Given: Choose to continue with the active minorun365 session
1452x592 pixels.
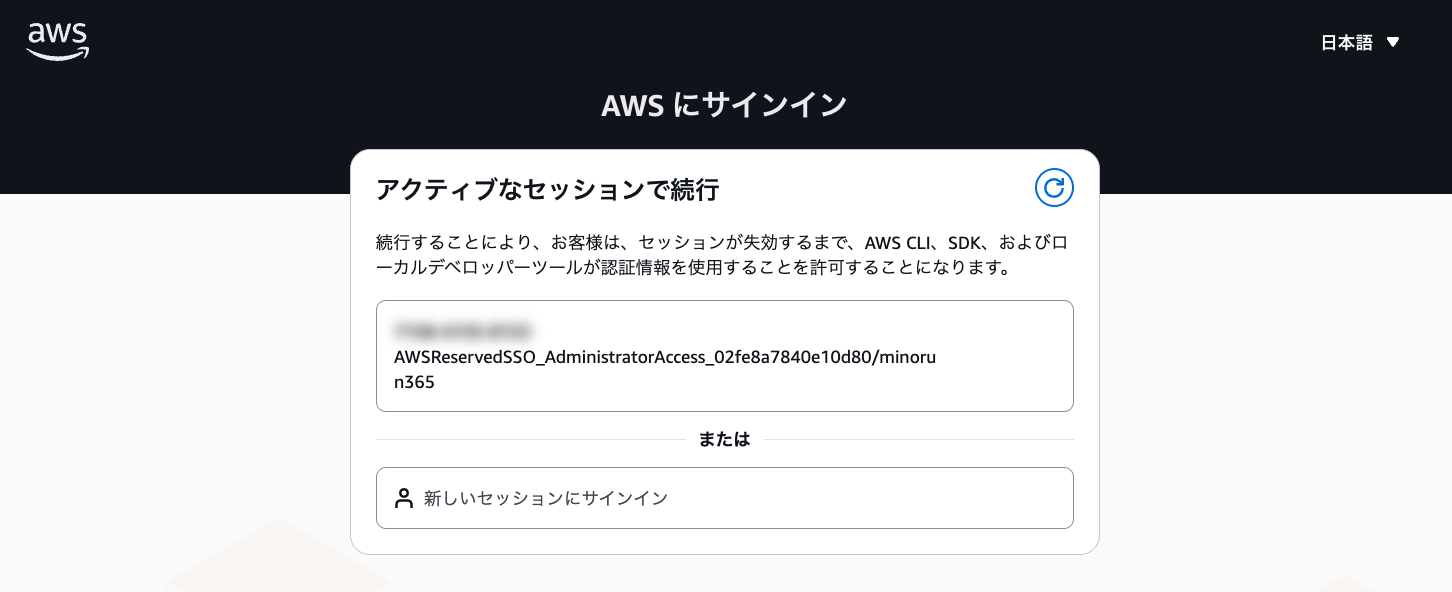Looking at the screenshot, I should click(x=725, y=356).
